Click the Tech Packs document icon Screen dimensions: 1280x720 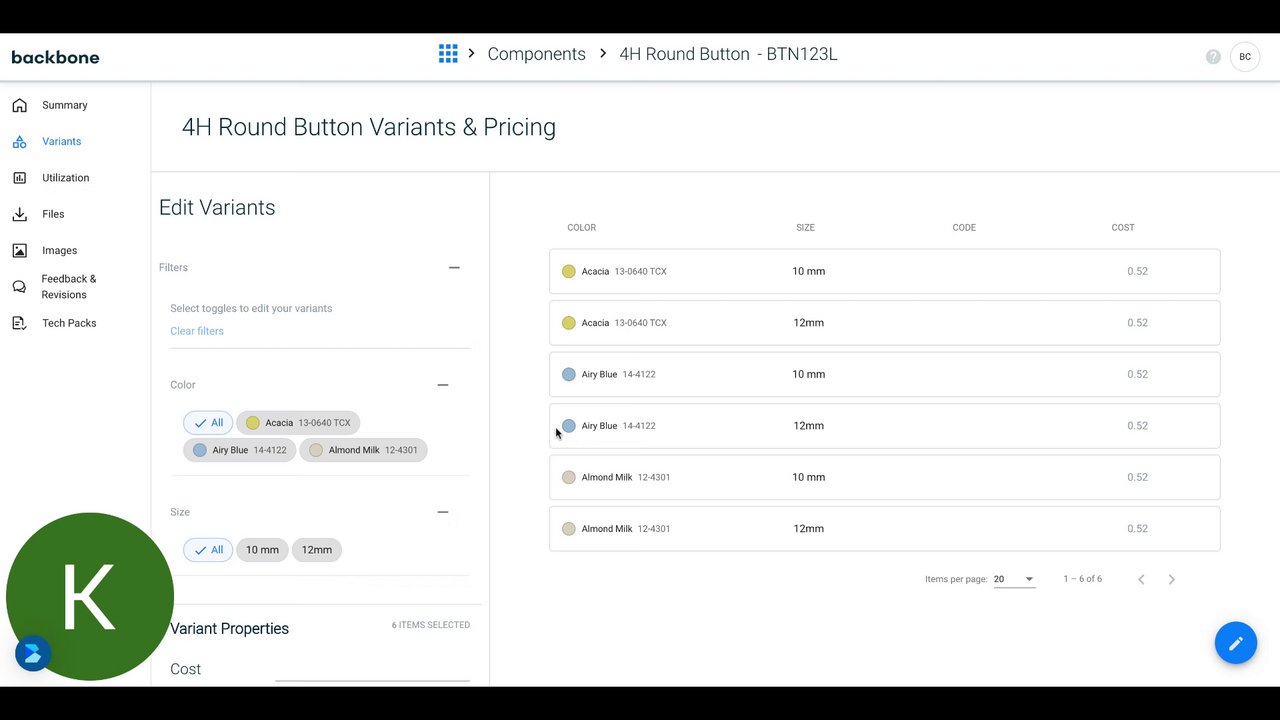click(x=20, y=323)
